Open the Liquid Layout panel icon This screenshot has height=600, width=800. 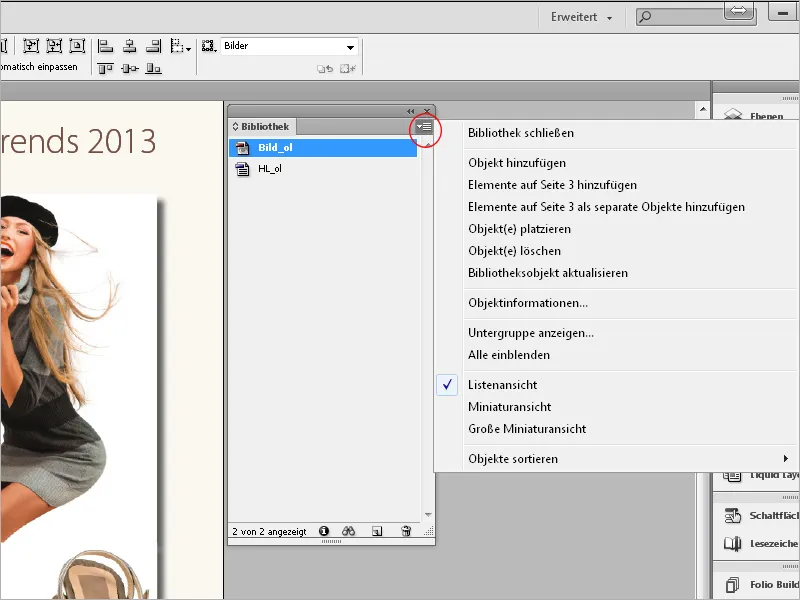pos(732,476)
